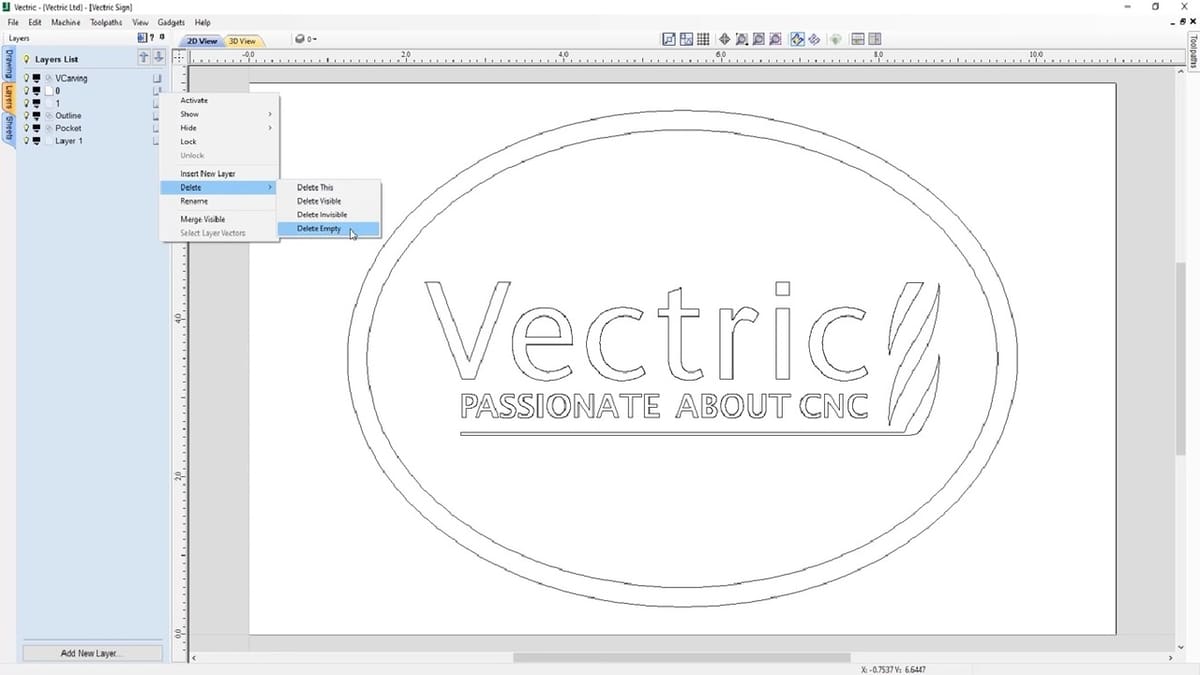Tile views vertically icon
The width and height of the screenshot is (1200, 675).
coord(874,39)
